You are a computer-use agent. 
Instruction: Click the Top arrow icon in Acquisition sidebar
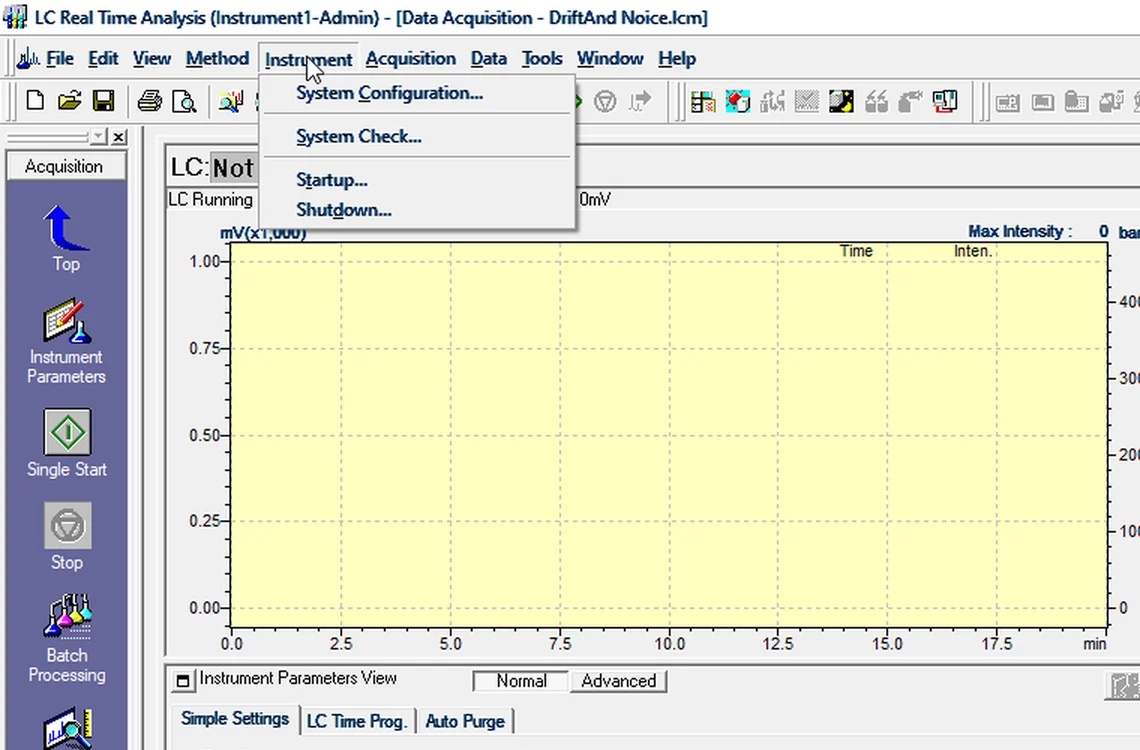66,238
